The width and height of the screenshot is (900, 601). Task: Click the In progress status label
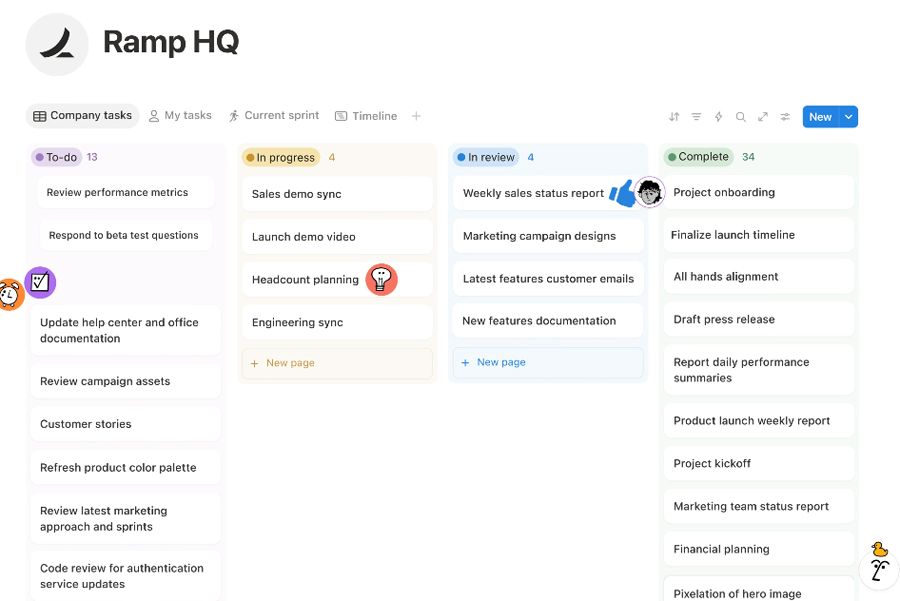click(x=281, y=157)
